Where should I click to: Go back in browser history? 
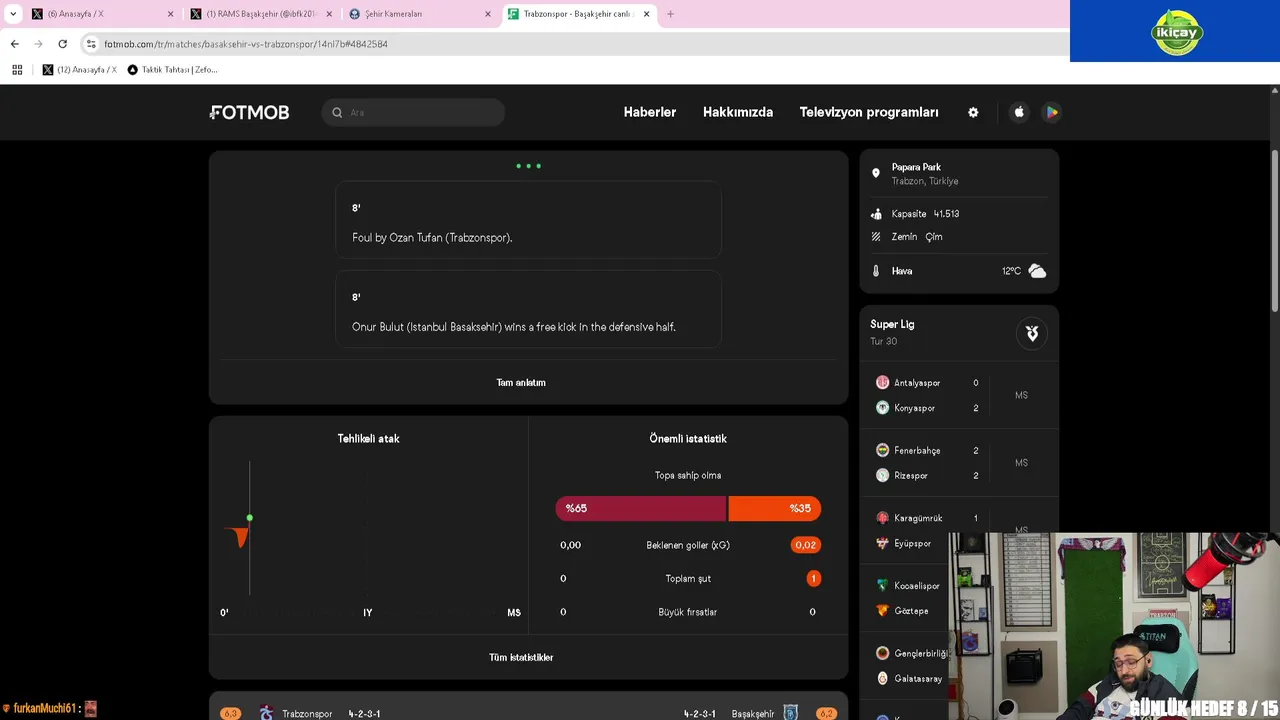[14, 44]
